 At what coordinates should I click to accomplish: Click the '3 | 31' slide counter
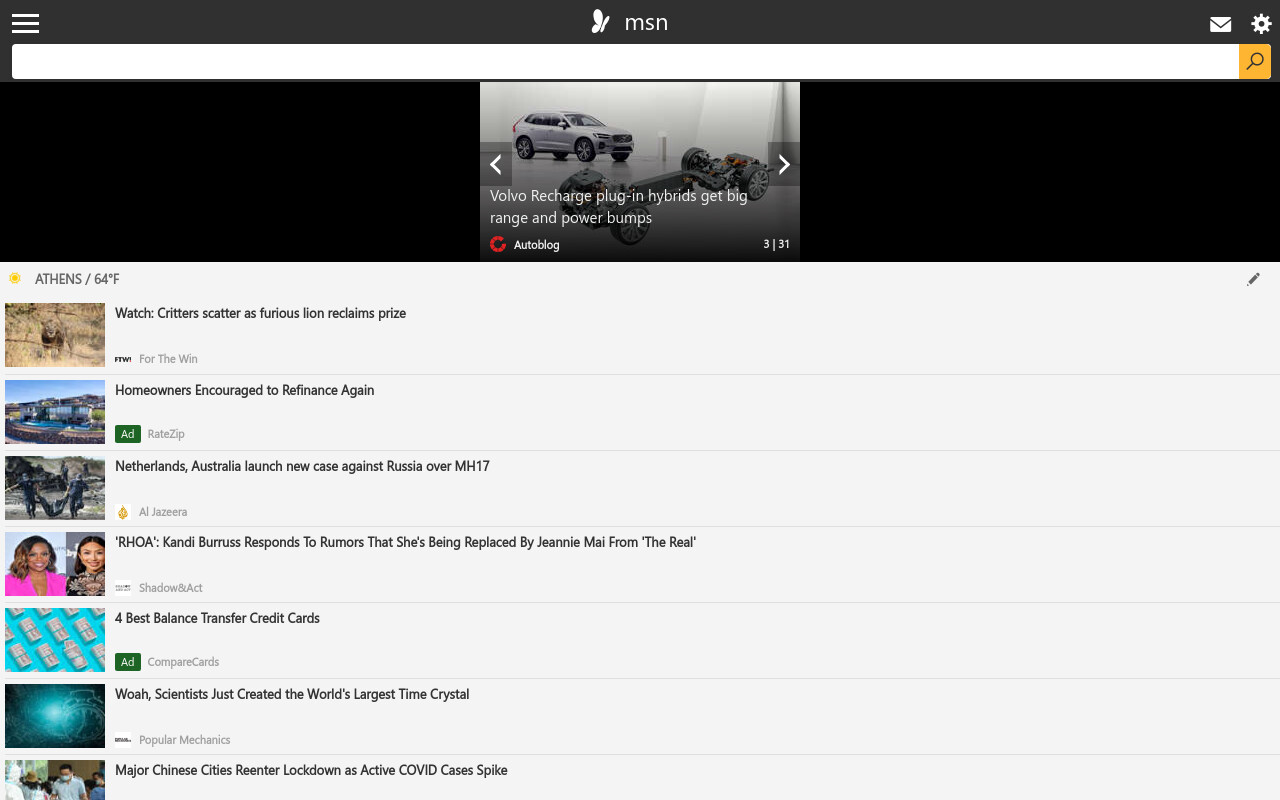click(x=776, y=244)
